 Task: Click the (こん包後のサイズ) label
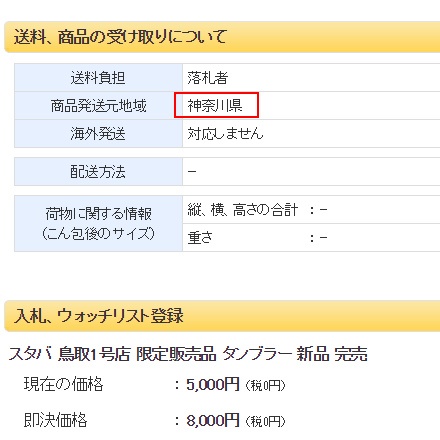[x=98, y=233]
